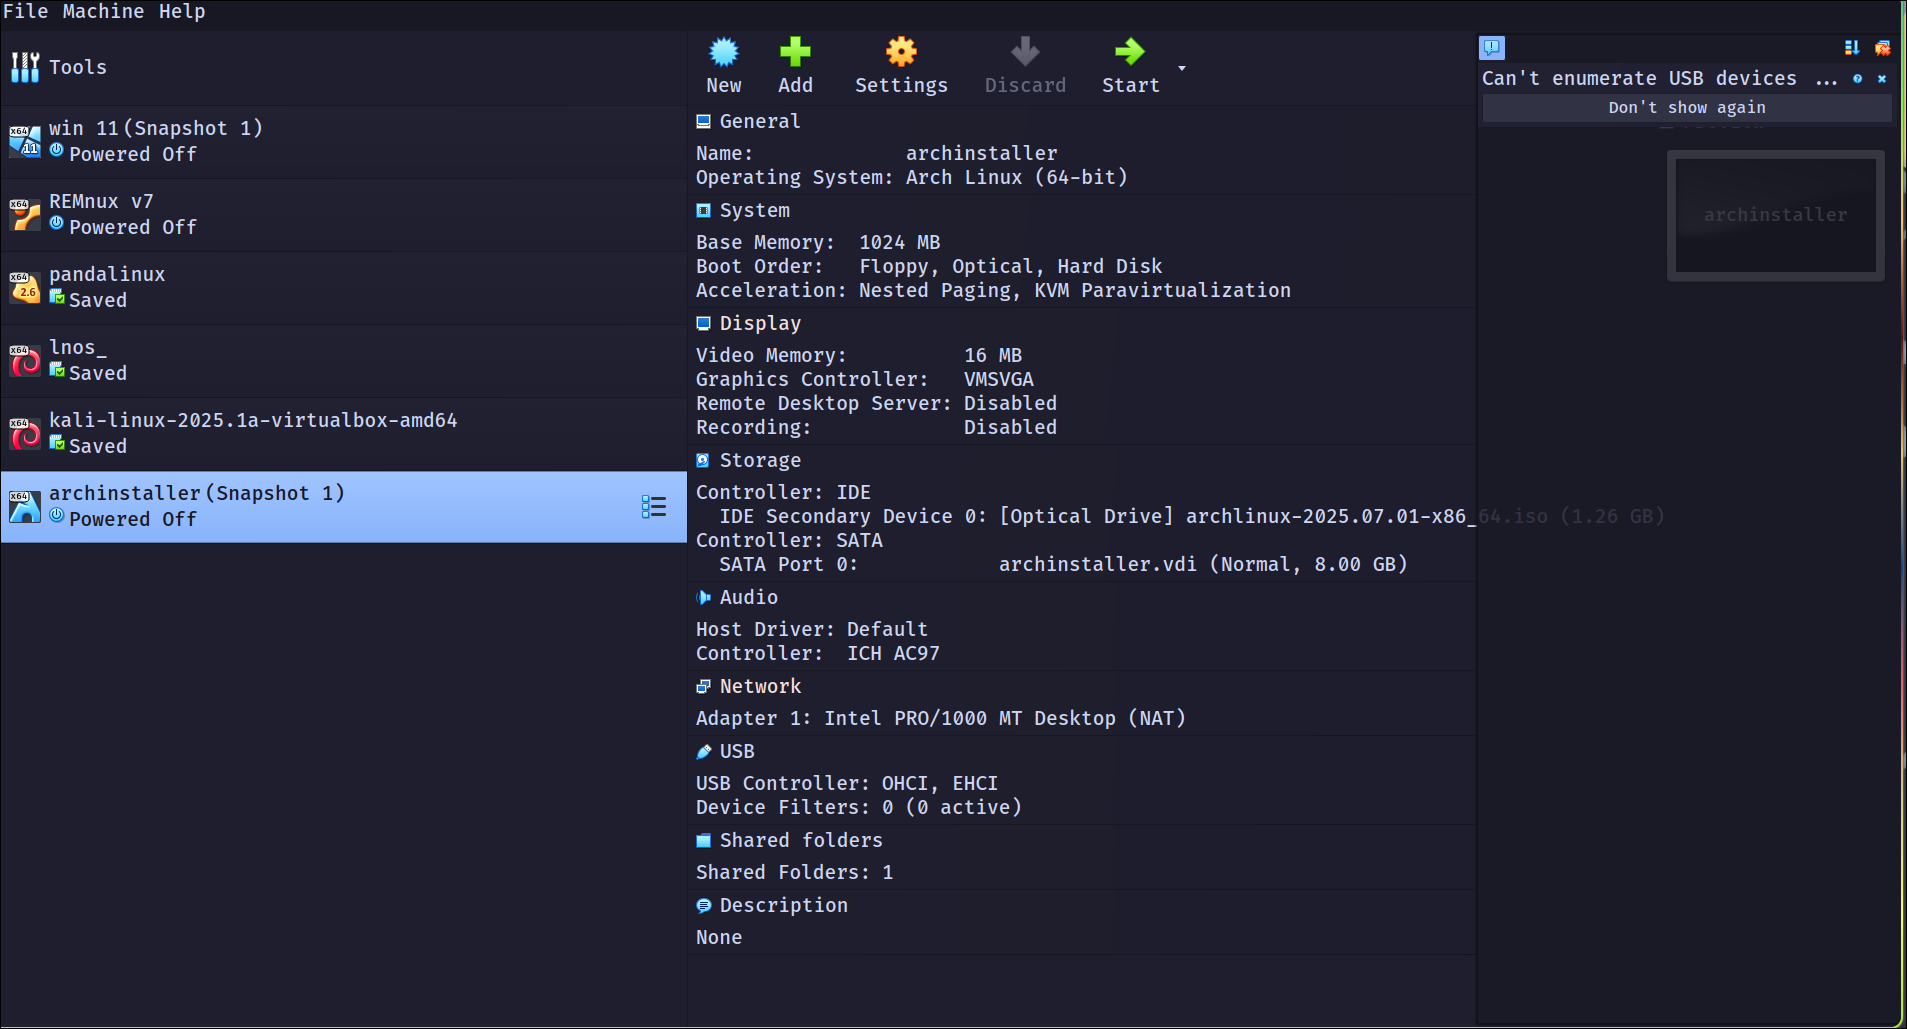
Task: Open the General section header
Action: [x=760, y=121]
